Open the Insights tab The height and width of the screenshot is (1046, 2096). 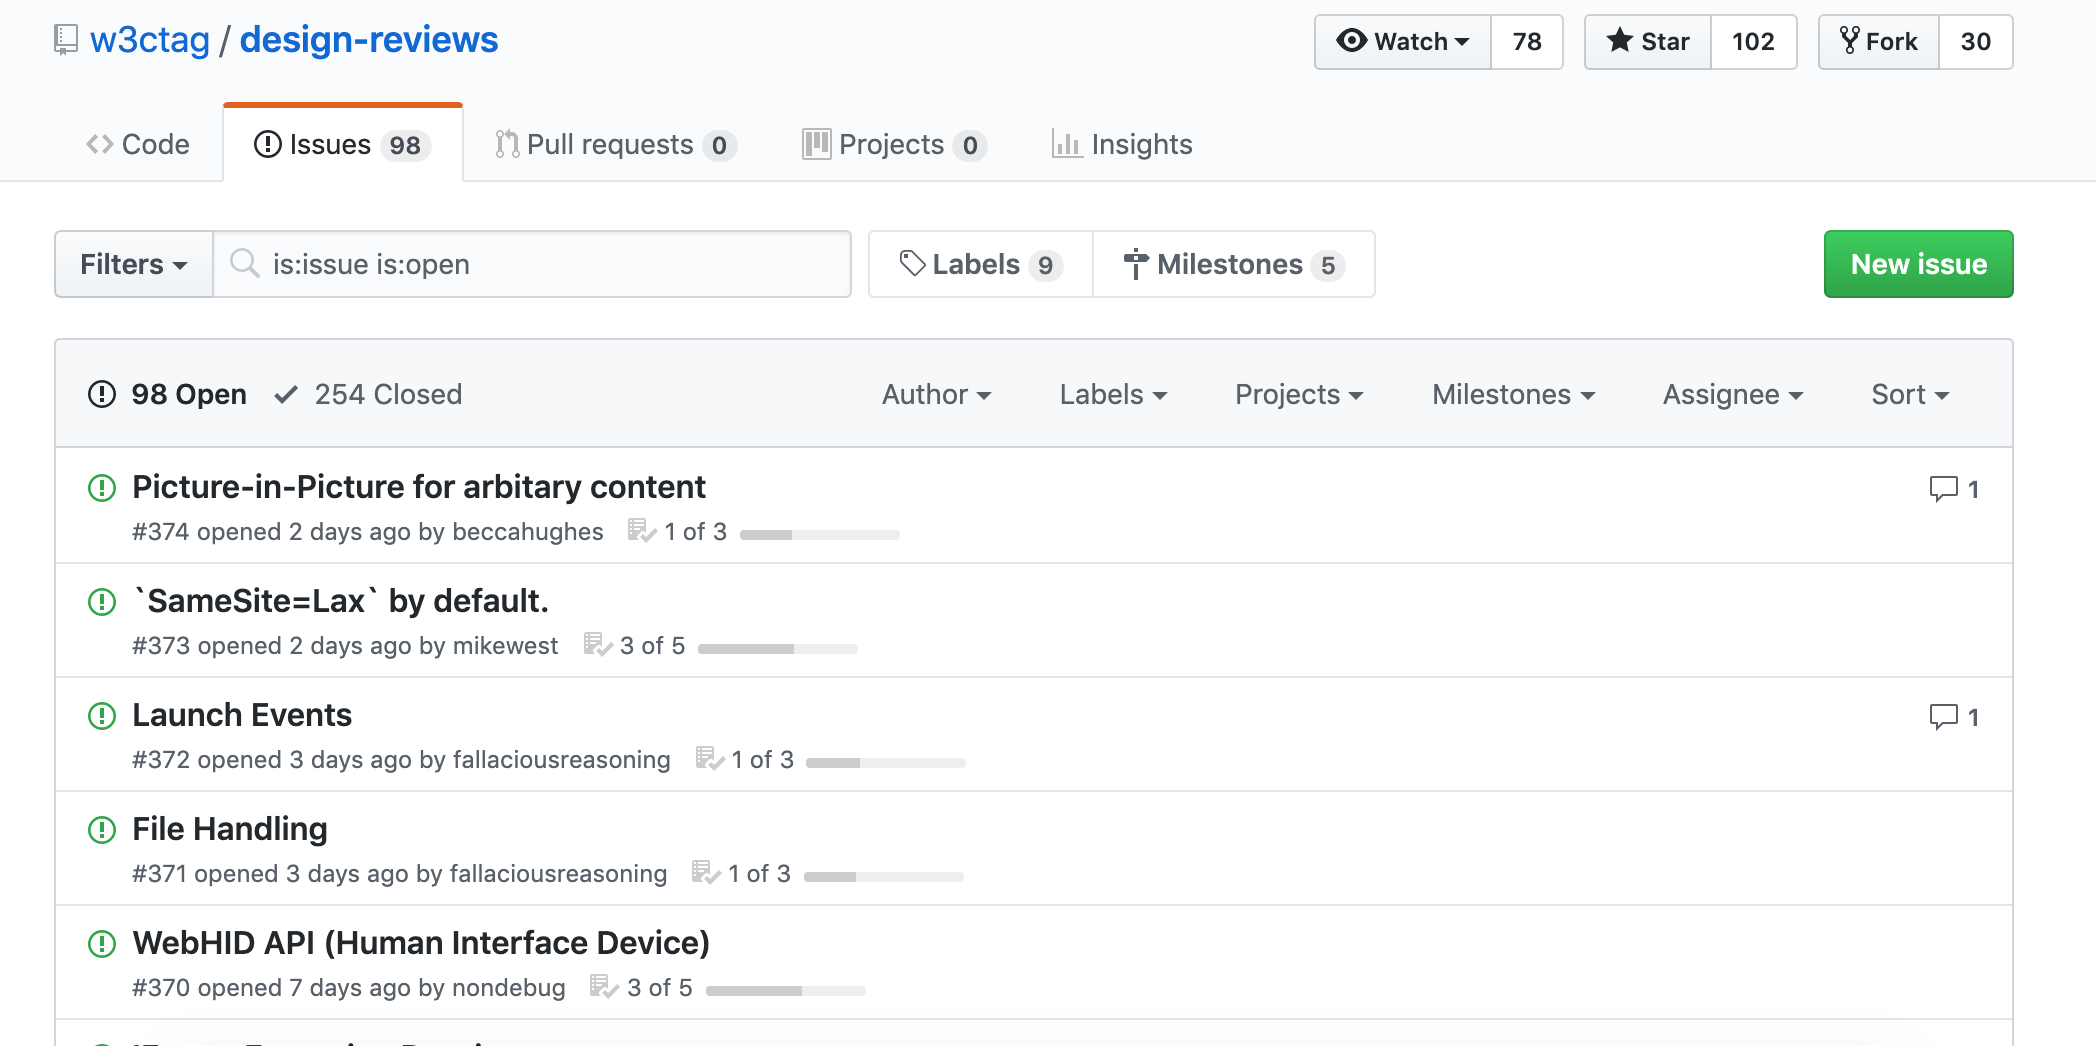(1122, 145)
